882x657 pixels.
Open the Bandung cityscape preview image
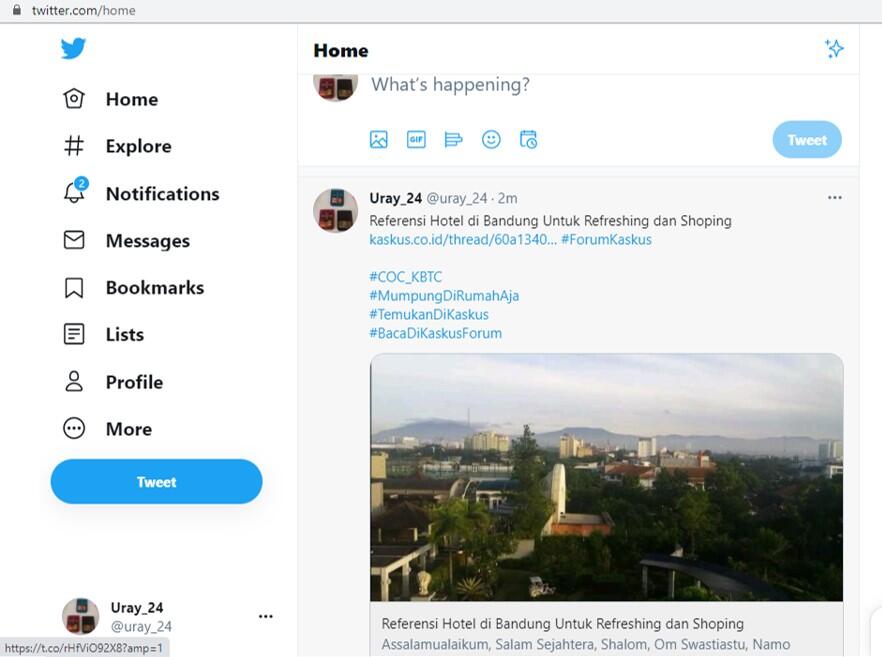[606, 477]
